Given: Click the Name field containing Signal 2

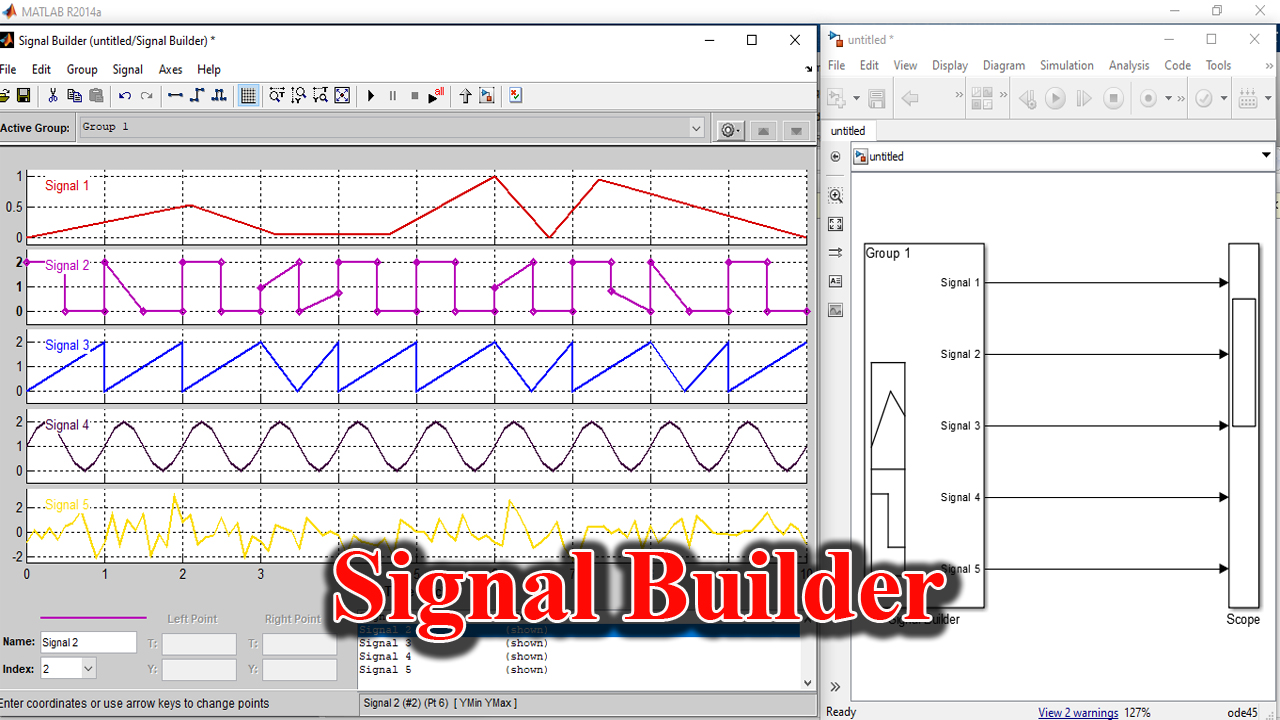Looking at the screenshot, I should pos(88,642).
